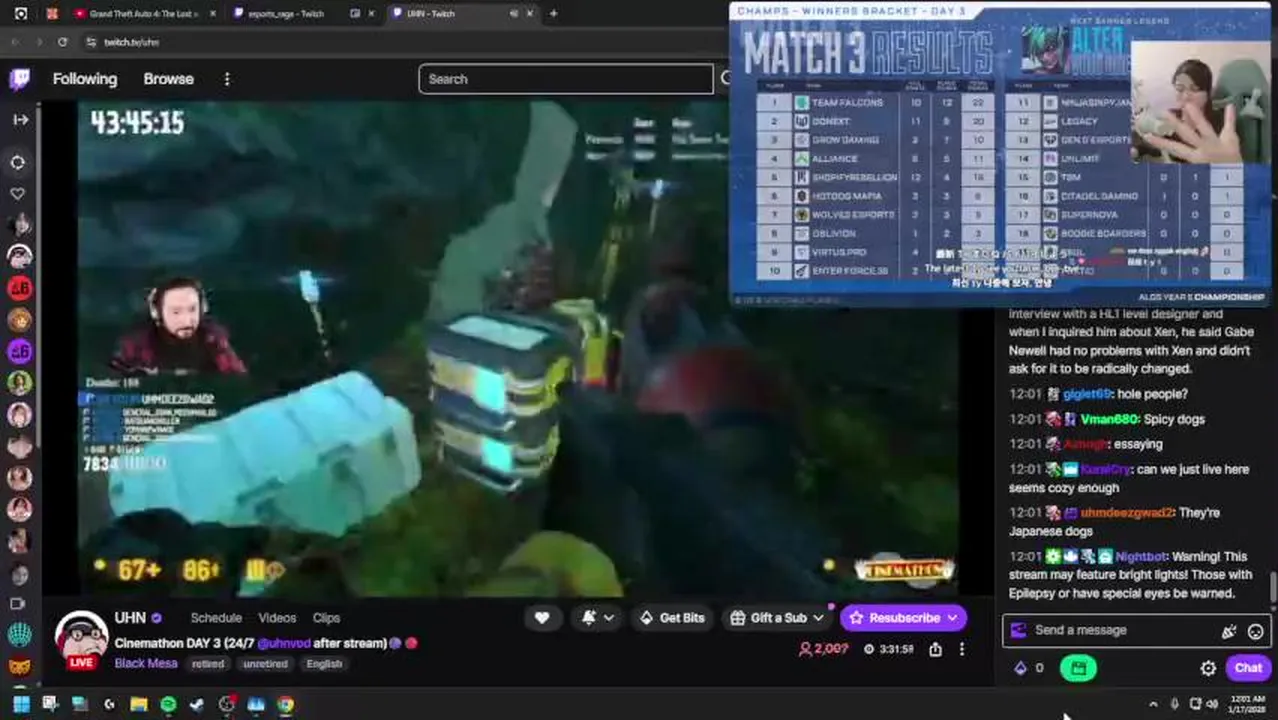The width and height of the screenshot is (1278, 720).
Task: Click the taskbar volume icon
Action: (1214, 704)
